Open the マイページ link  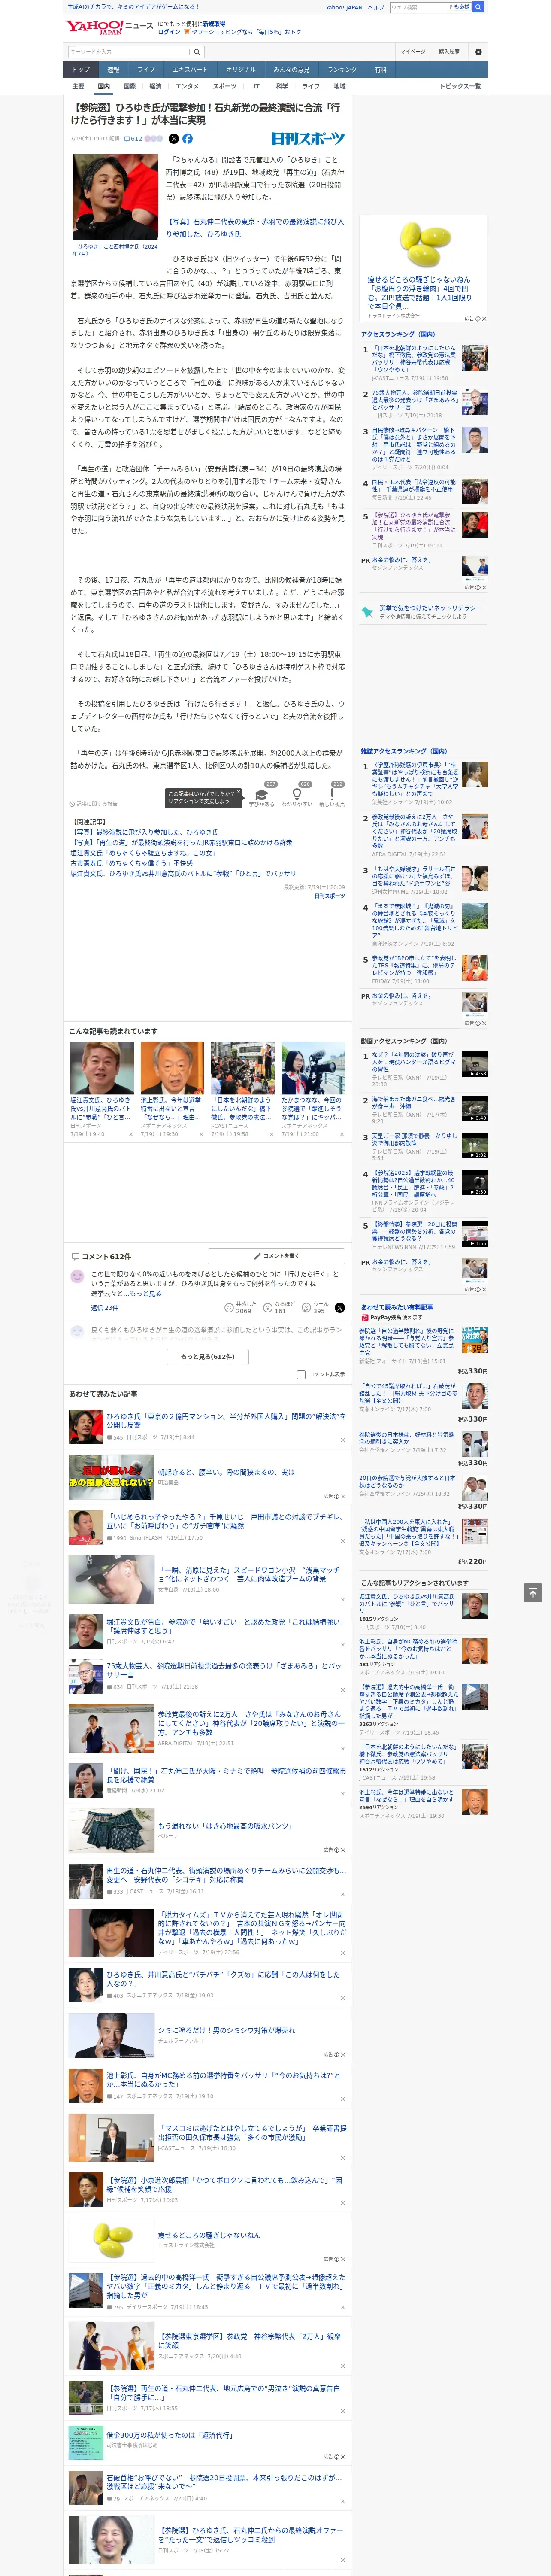412,51
